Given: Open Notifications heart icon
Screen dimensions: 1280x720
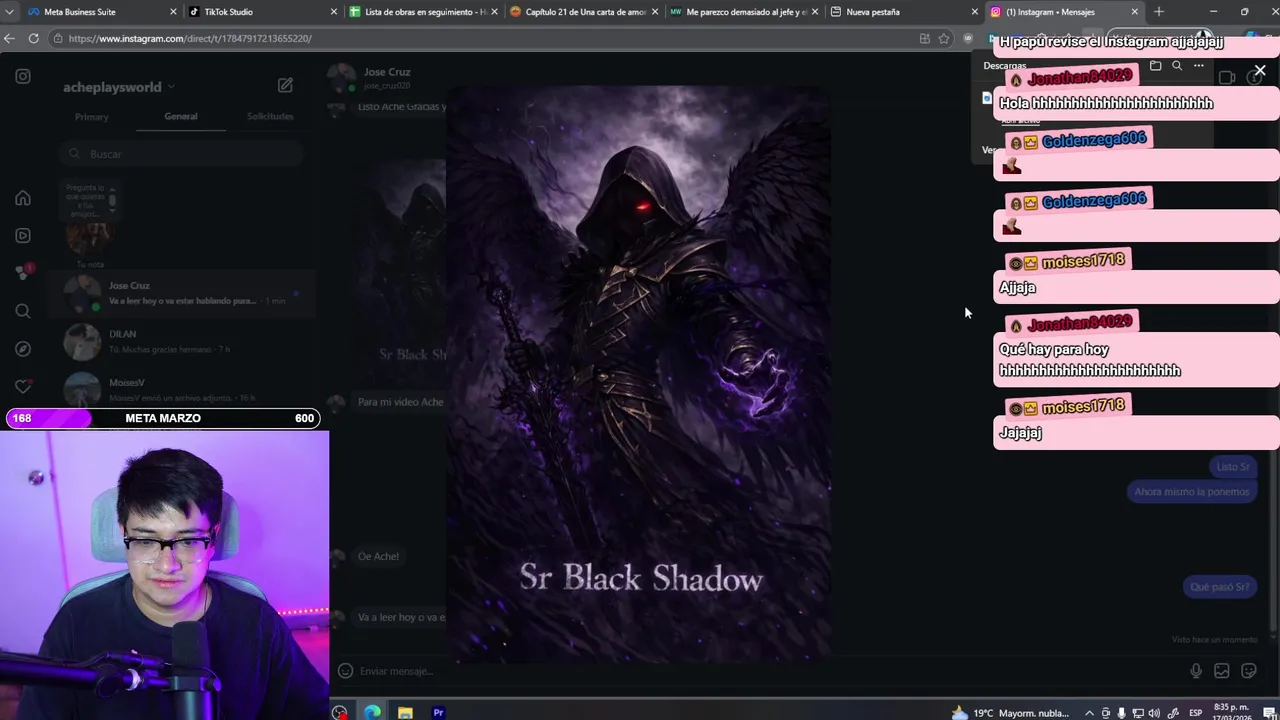Looking at the screenshot, I should click(x=23, y=386).
